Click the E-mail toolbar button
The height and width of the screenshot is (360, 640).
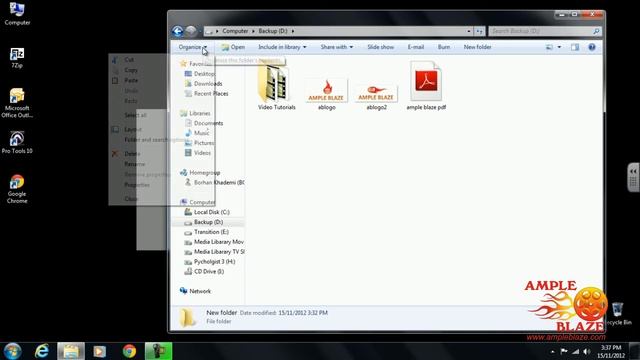(x=416, y=47)
